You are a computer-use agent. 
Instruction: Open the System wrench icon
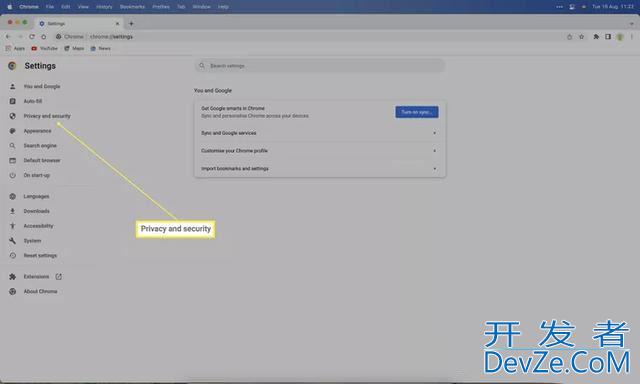(13, 241)
